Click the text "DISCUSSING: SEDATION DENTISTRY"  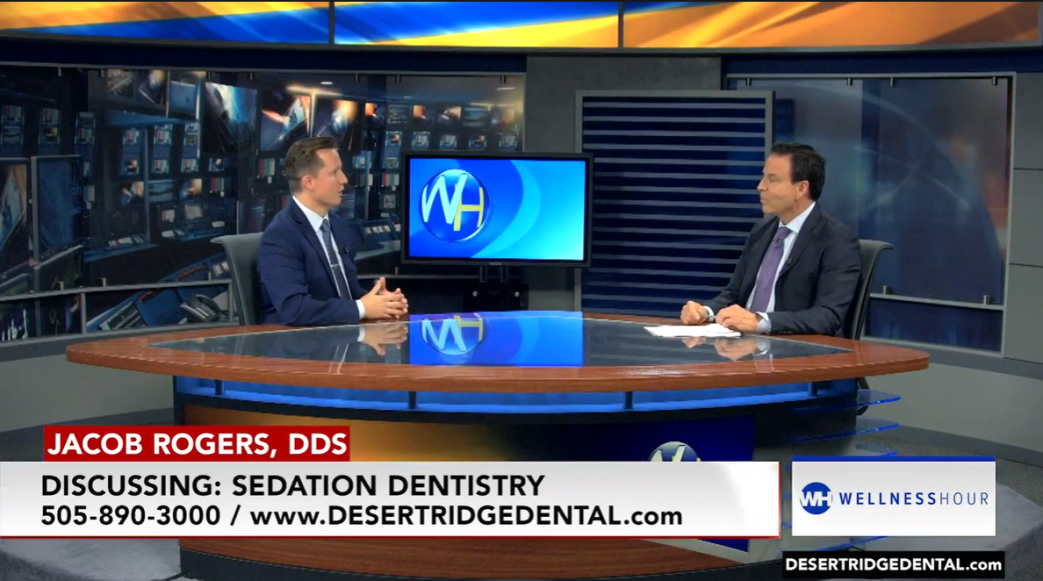(293, 486)
